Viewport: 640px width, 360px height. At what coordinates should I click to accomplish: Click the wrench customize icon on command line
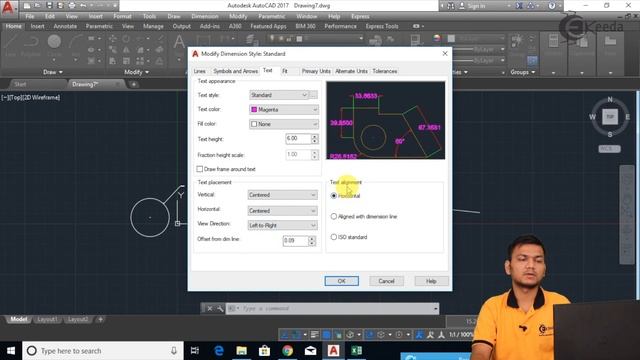click(x=220, y=309)
